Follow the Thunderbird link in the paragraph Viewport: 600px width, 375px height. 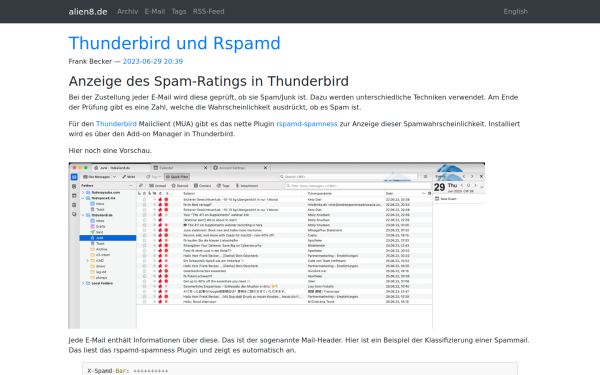pyautogui.click(x=116, y=124)
